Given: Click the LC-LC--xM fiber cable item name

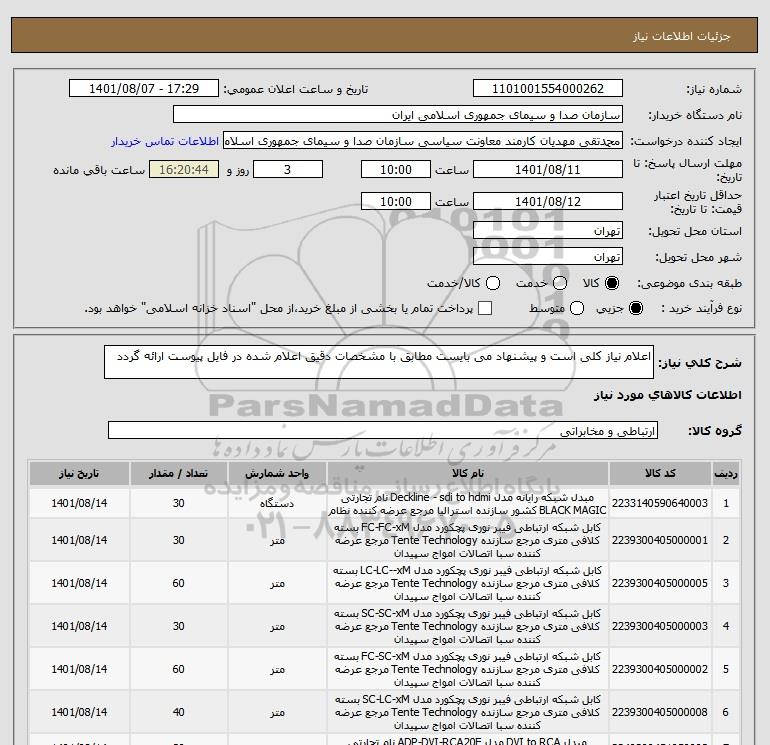Looking at the screenshot, I should point(468,583).
